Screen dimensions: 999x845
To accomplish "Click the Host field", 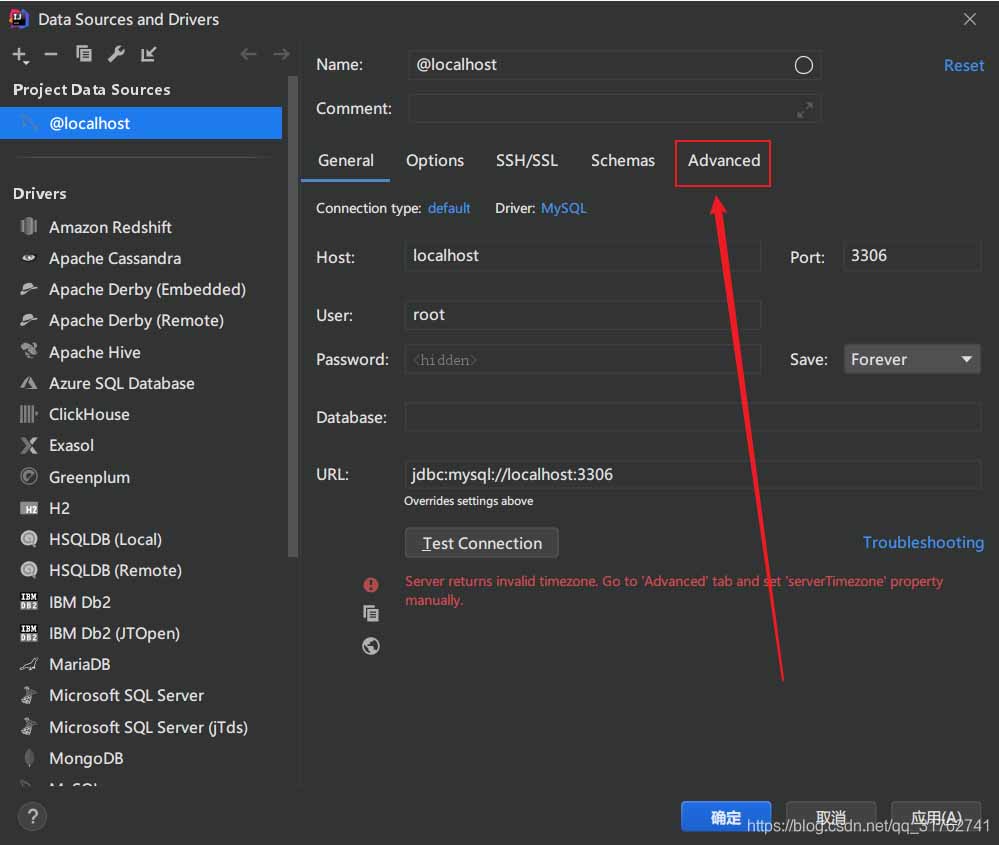I will pos(582,256).
